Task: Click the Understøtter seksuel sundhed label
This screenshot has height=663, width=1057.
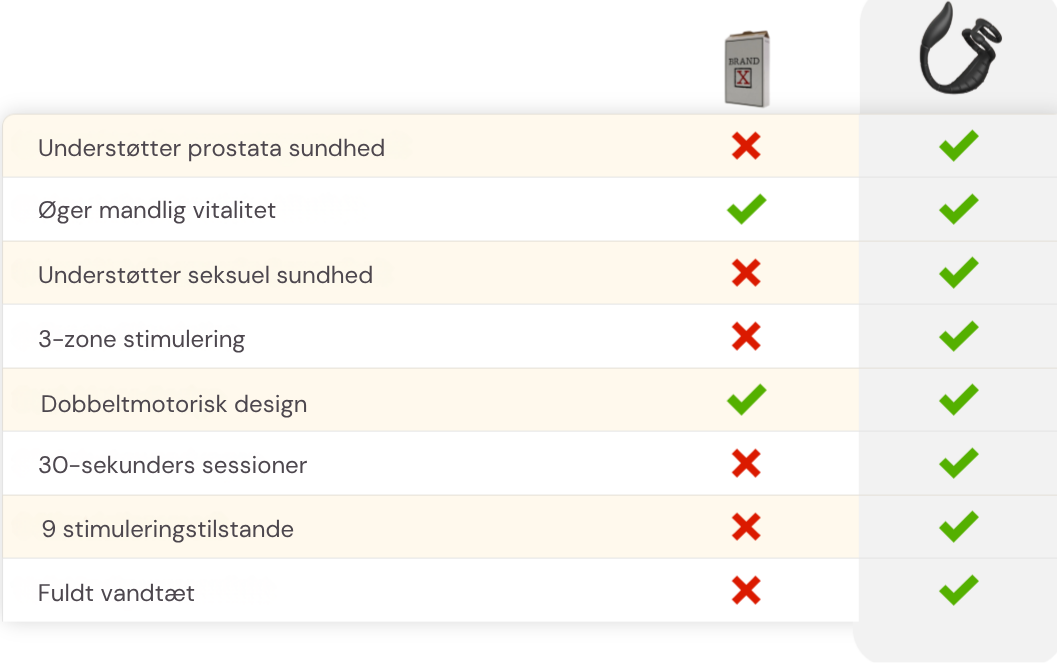Action: click(206, 275)
